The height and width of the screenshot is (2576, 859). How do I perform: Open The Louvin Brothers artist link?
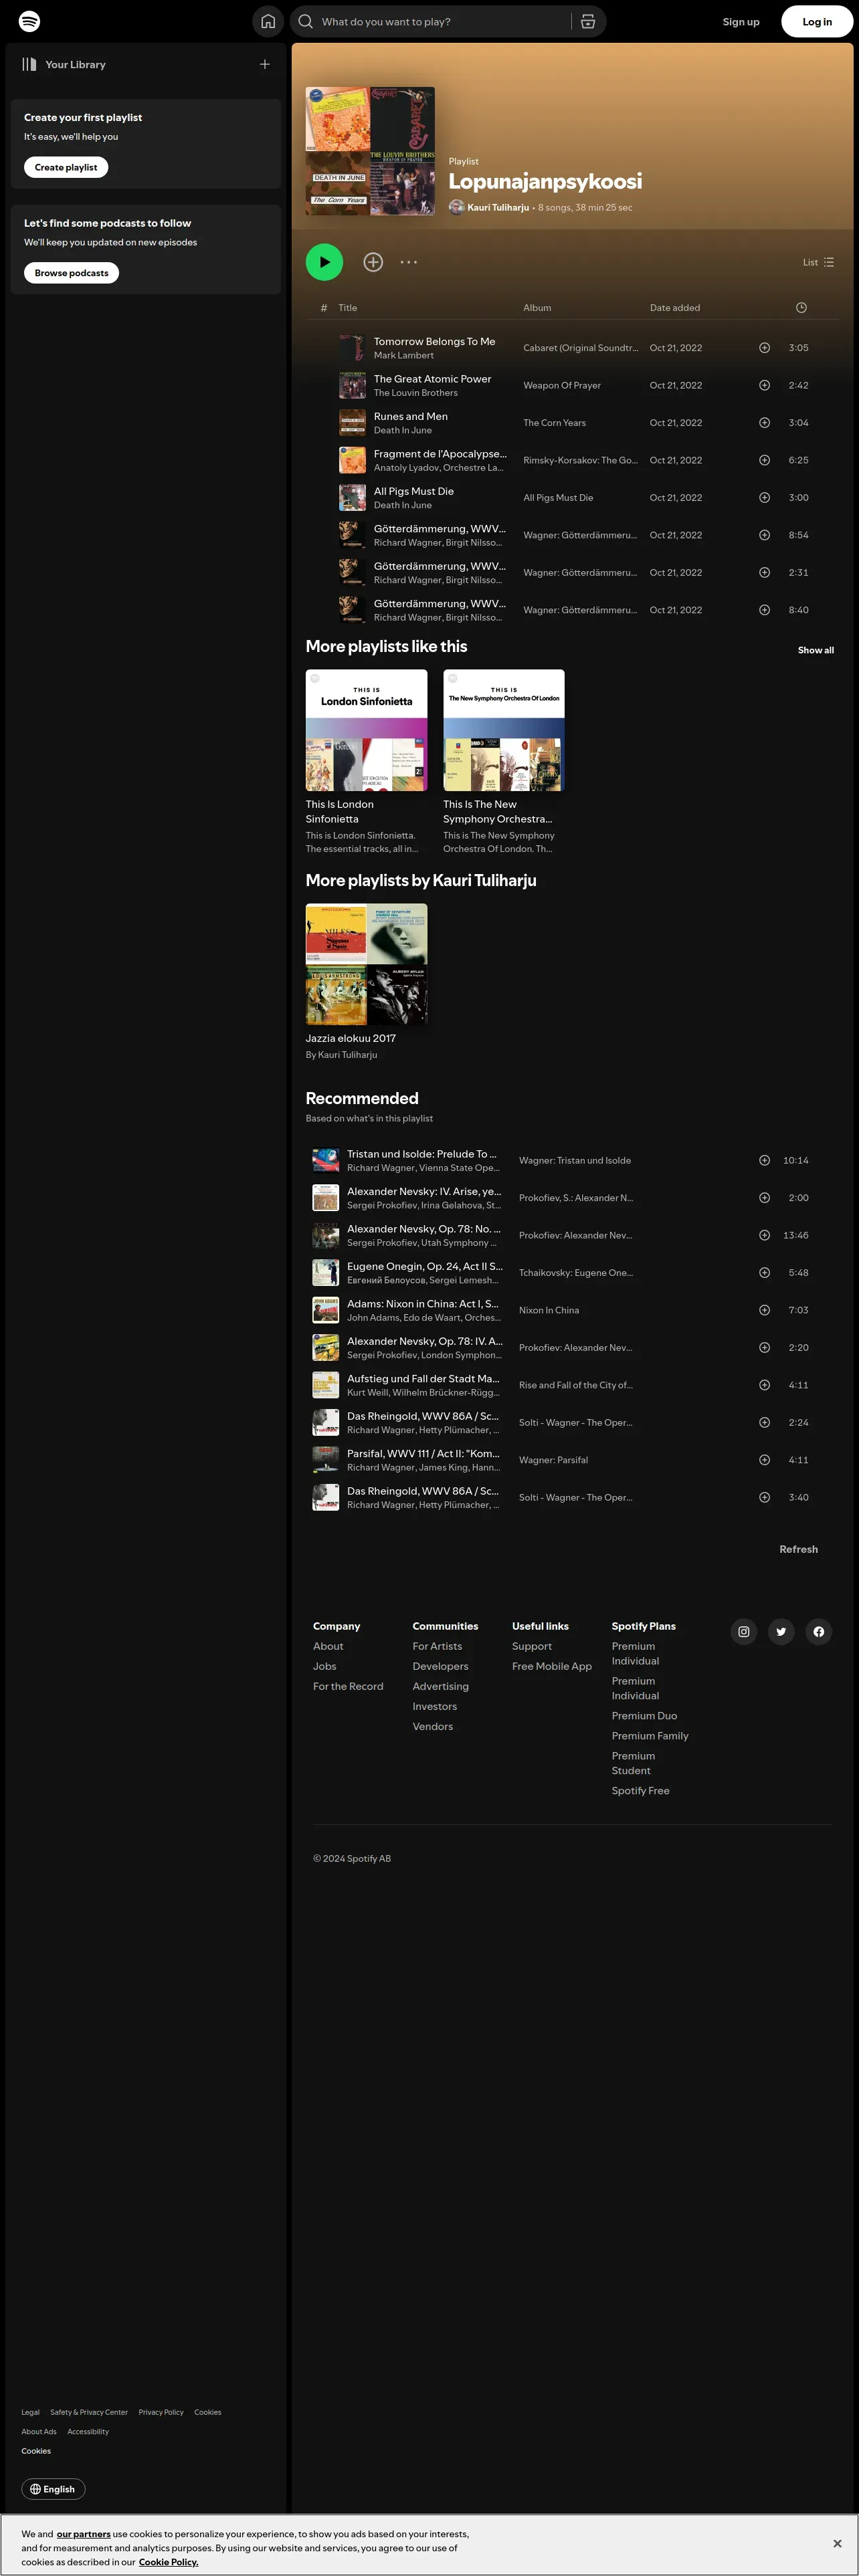pos(416,393)
